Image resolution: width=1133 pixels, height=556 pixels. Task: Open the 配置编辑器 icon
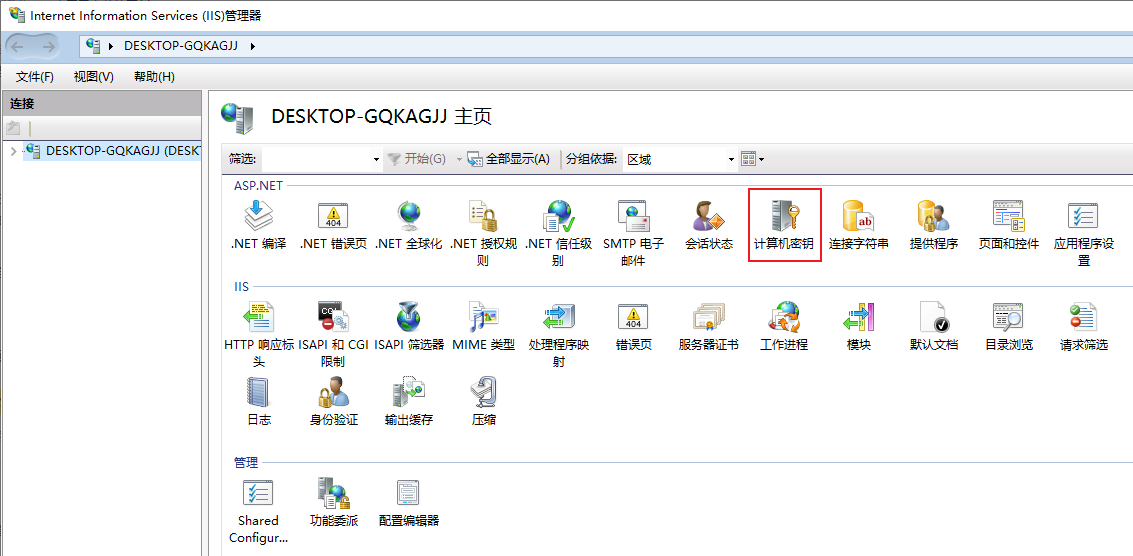408,493
